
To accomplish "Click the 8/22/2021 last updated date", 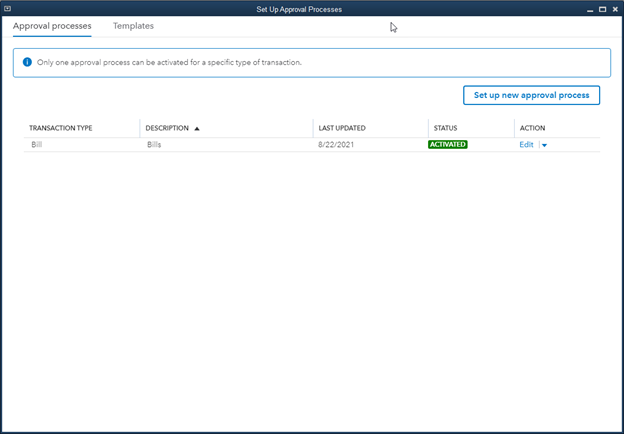I will pos(335,145).
